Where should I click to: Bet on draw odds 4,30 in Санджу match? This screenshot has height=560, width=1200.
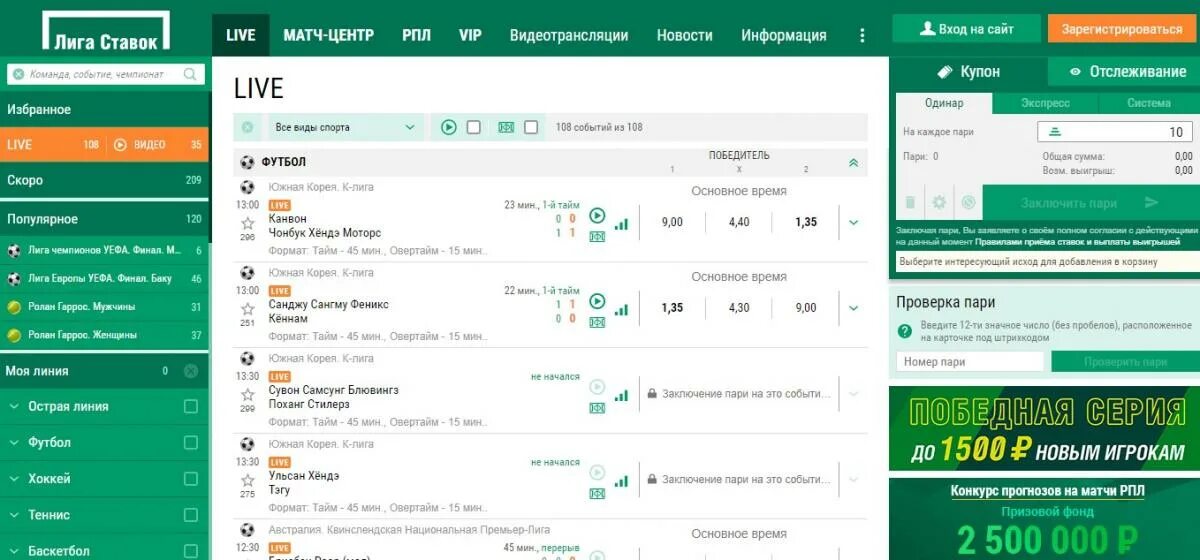739,308
